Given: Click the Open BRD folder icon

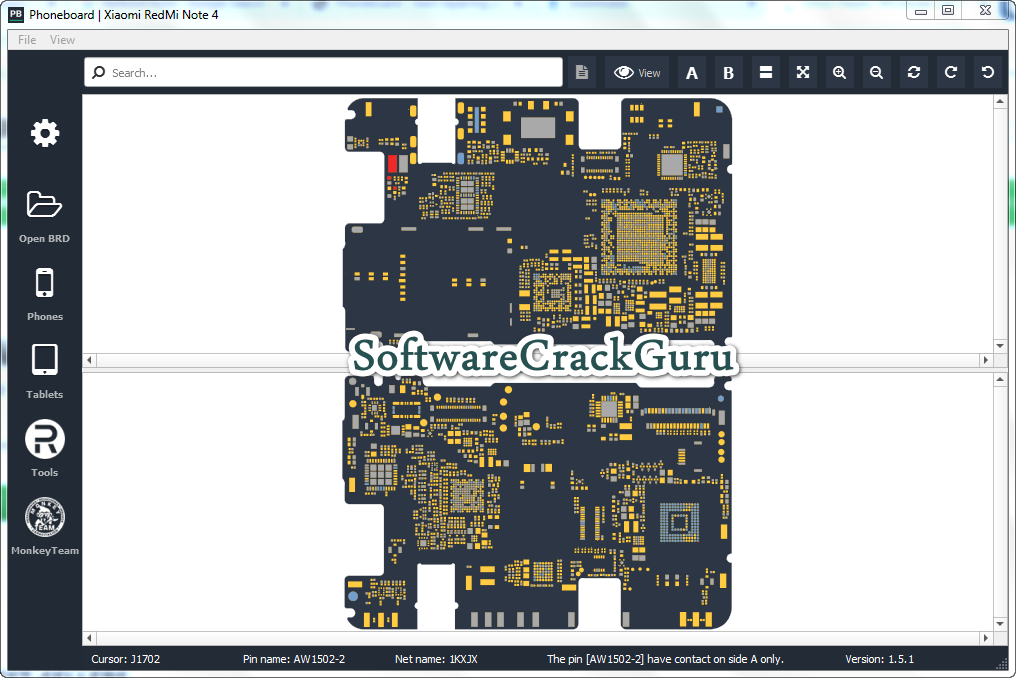Looking at the screenshot, I should 44,205.
